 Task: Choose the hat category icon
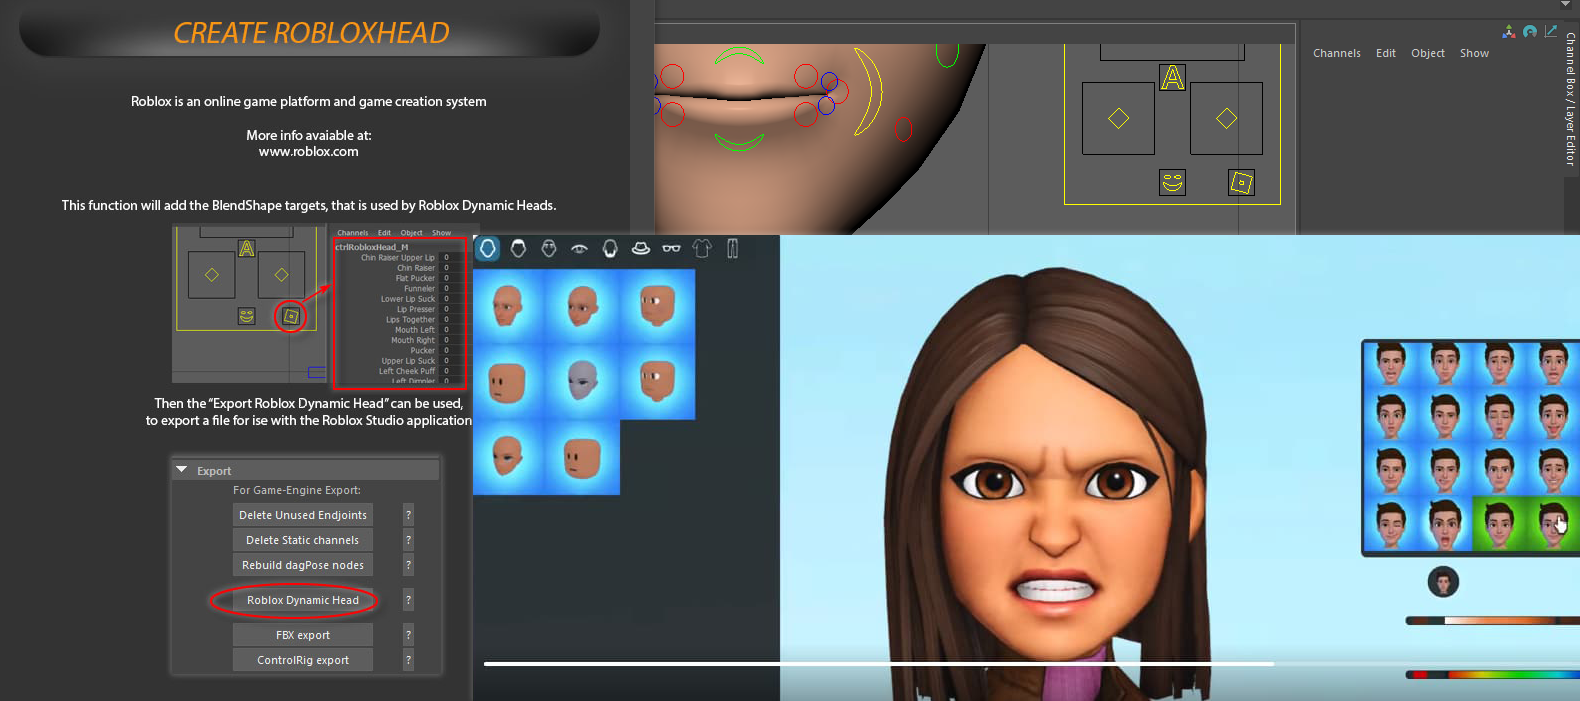point(641,248)
